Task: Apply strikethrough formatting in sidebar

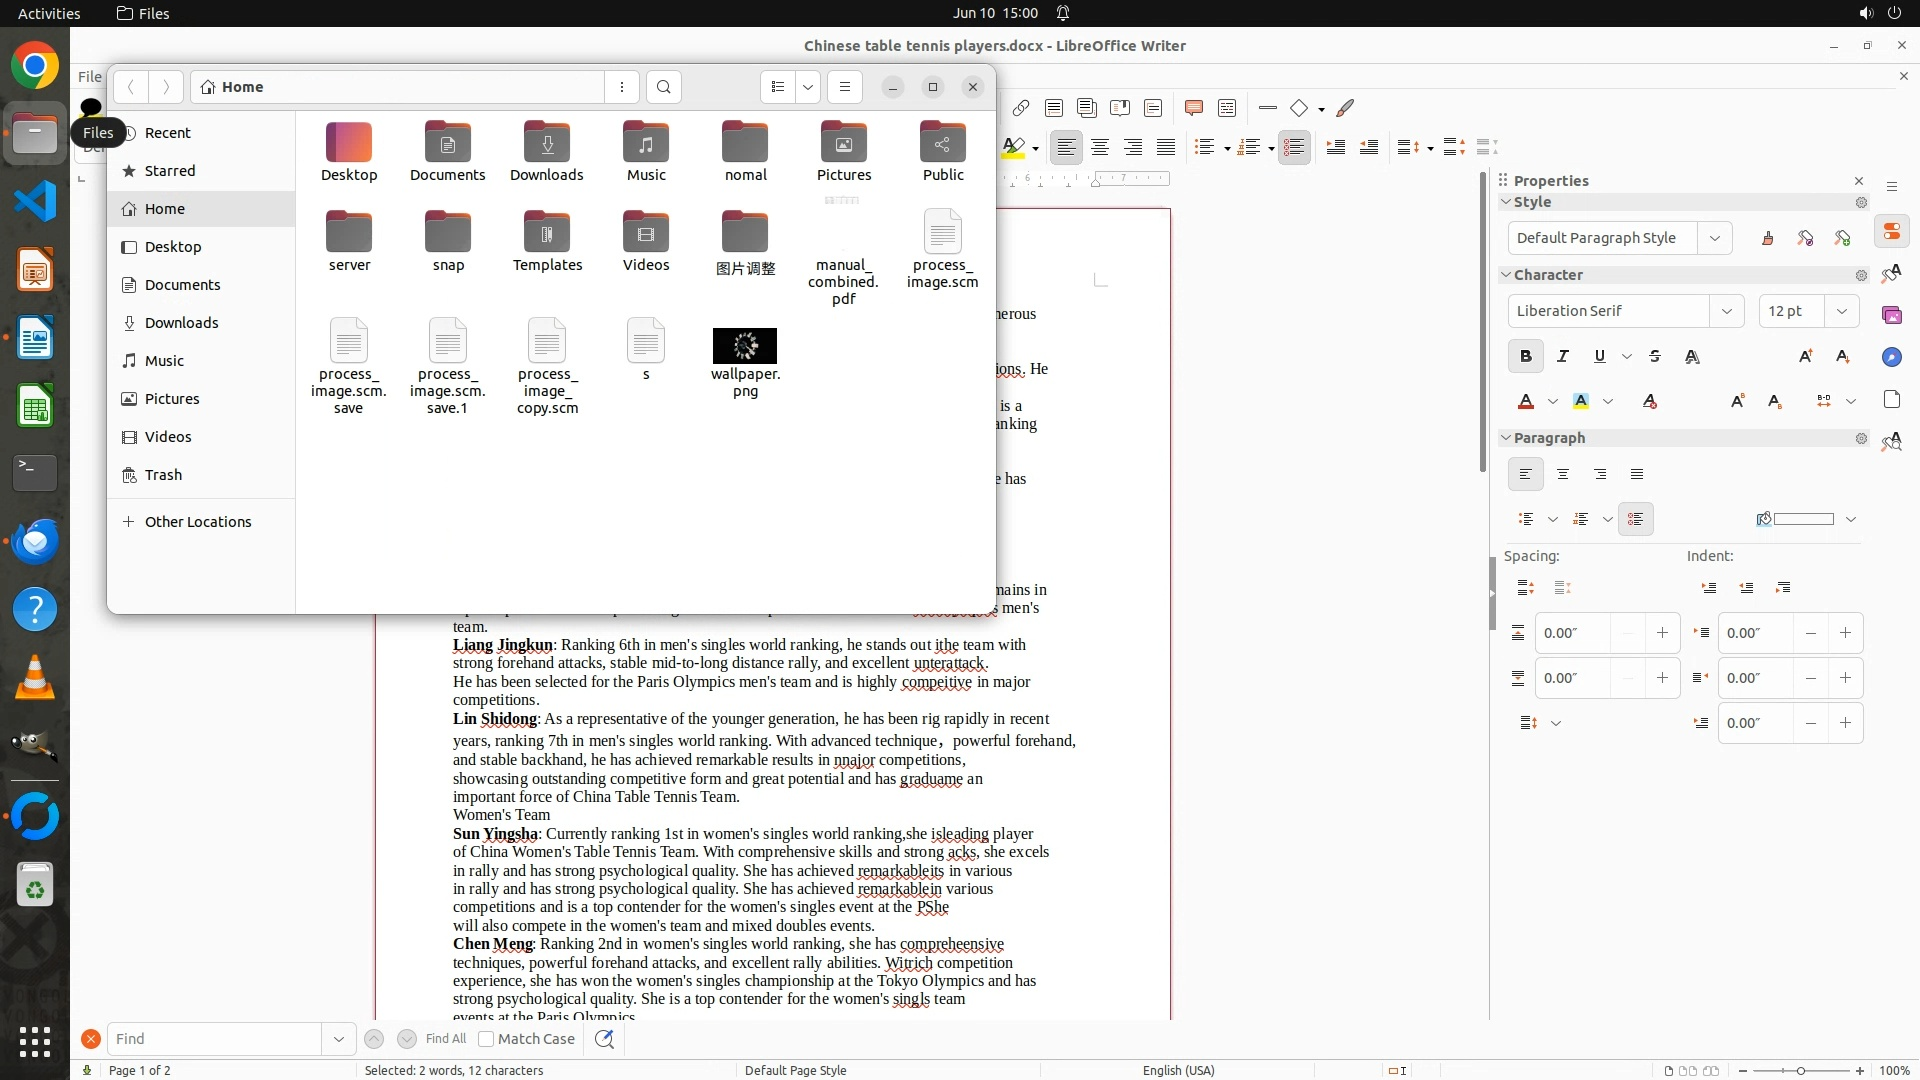Action: (x=1655, y=356)
